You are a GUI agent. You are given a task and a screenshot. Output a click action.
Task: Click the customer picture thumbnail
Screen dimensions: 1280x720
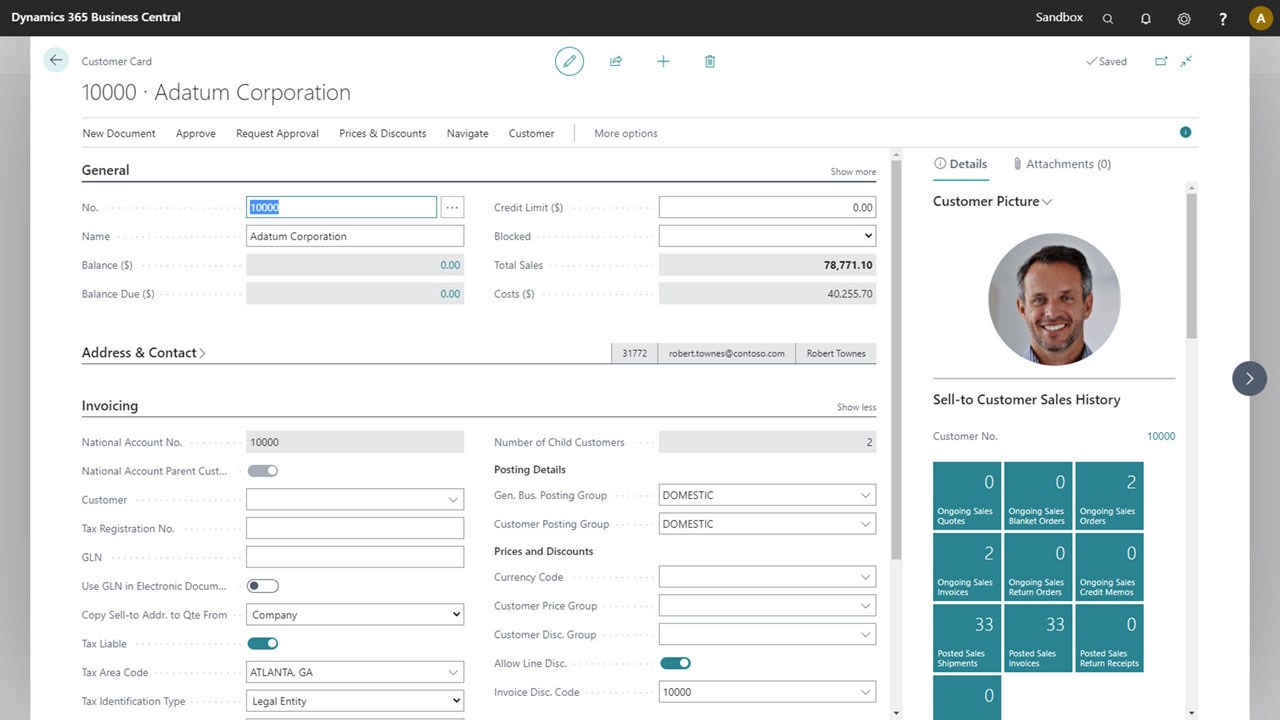point(1054,299)
